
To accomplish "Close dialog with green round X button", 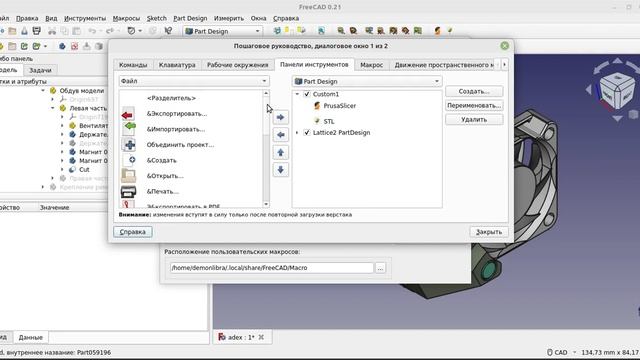I will tap(504, 46).
